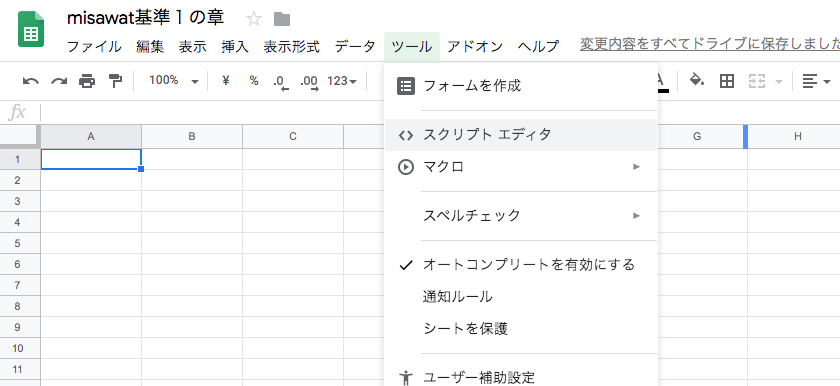Open the 編集 menu
Image resolution: width=840 pixels, height=386 pixels.
point(150,47)
